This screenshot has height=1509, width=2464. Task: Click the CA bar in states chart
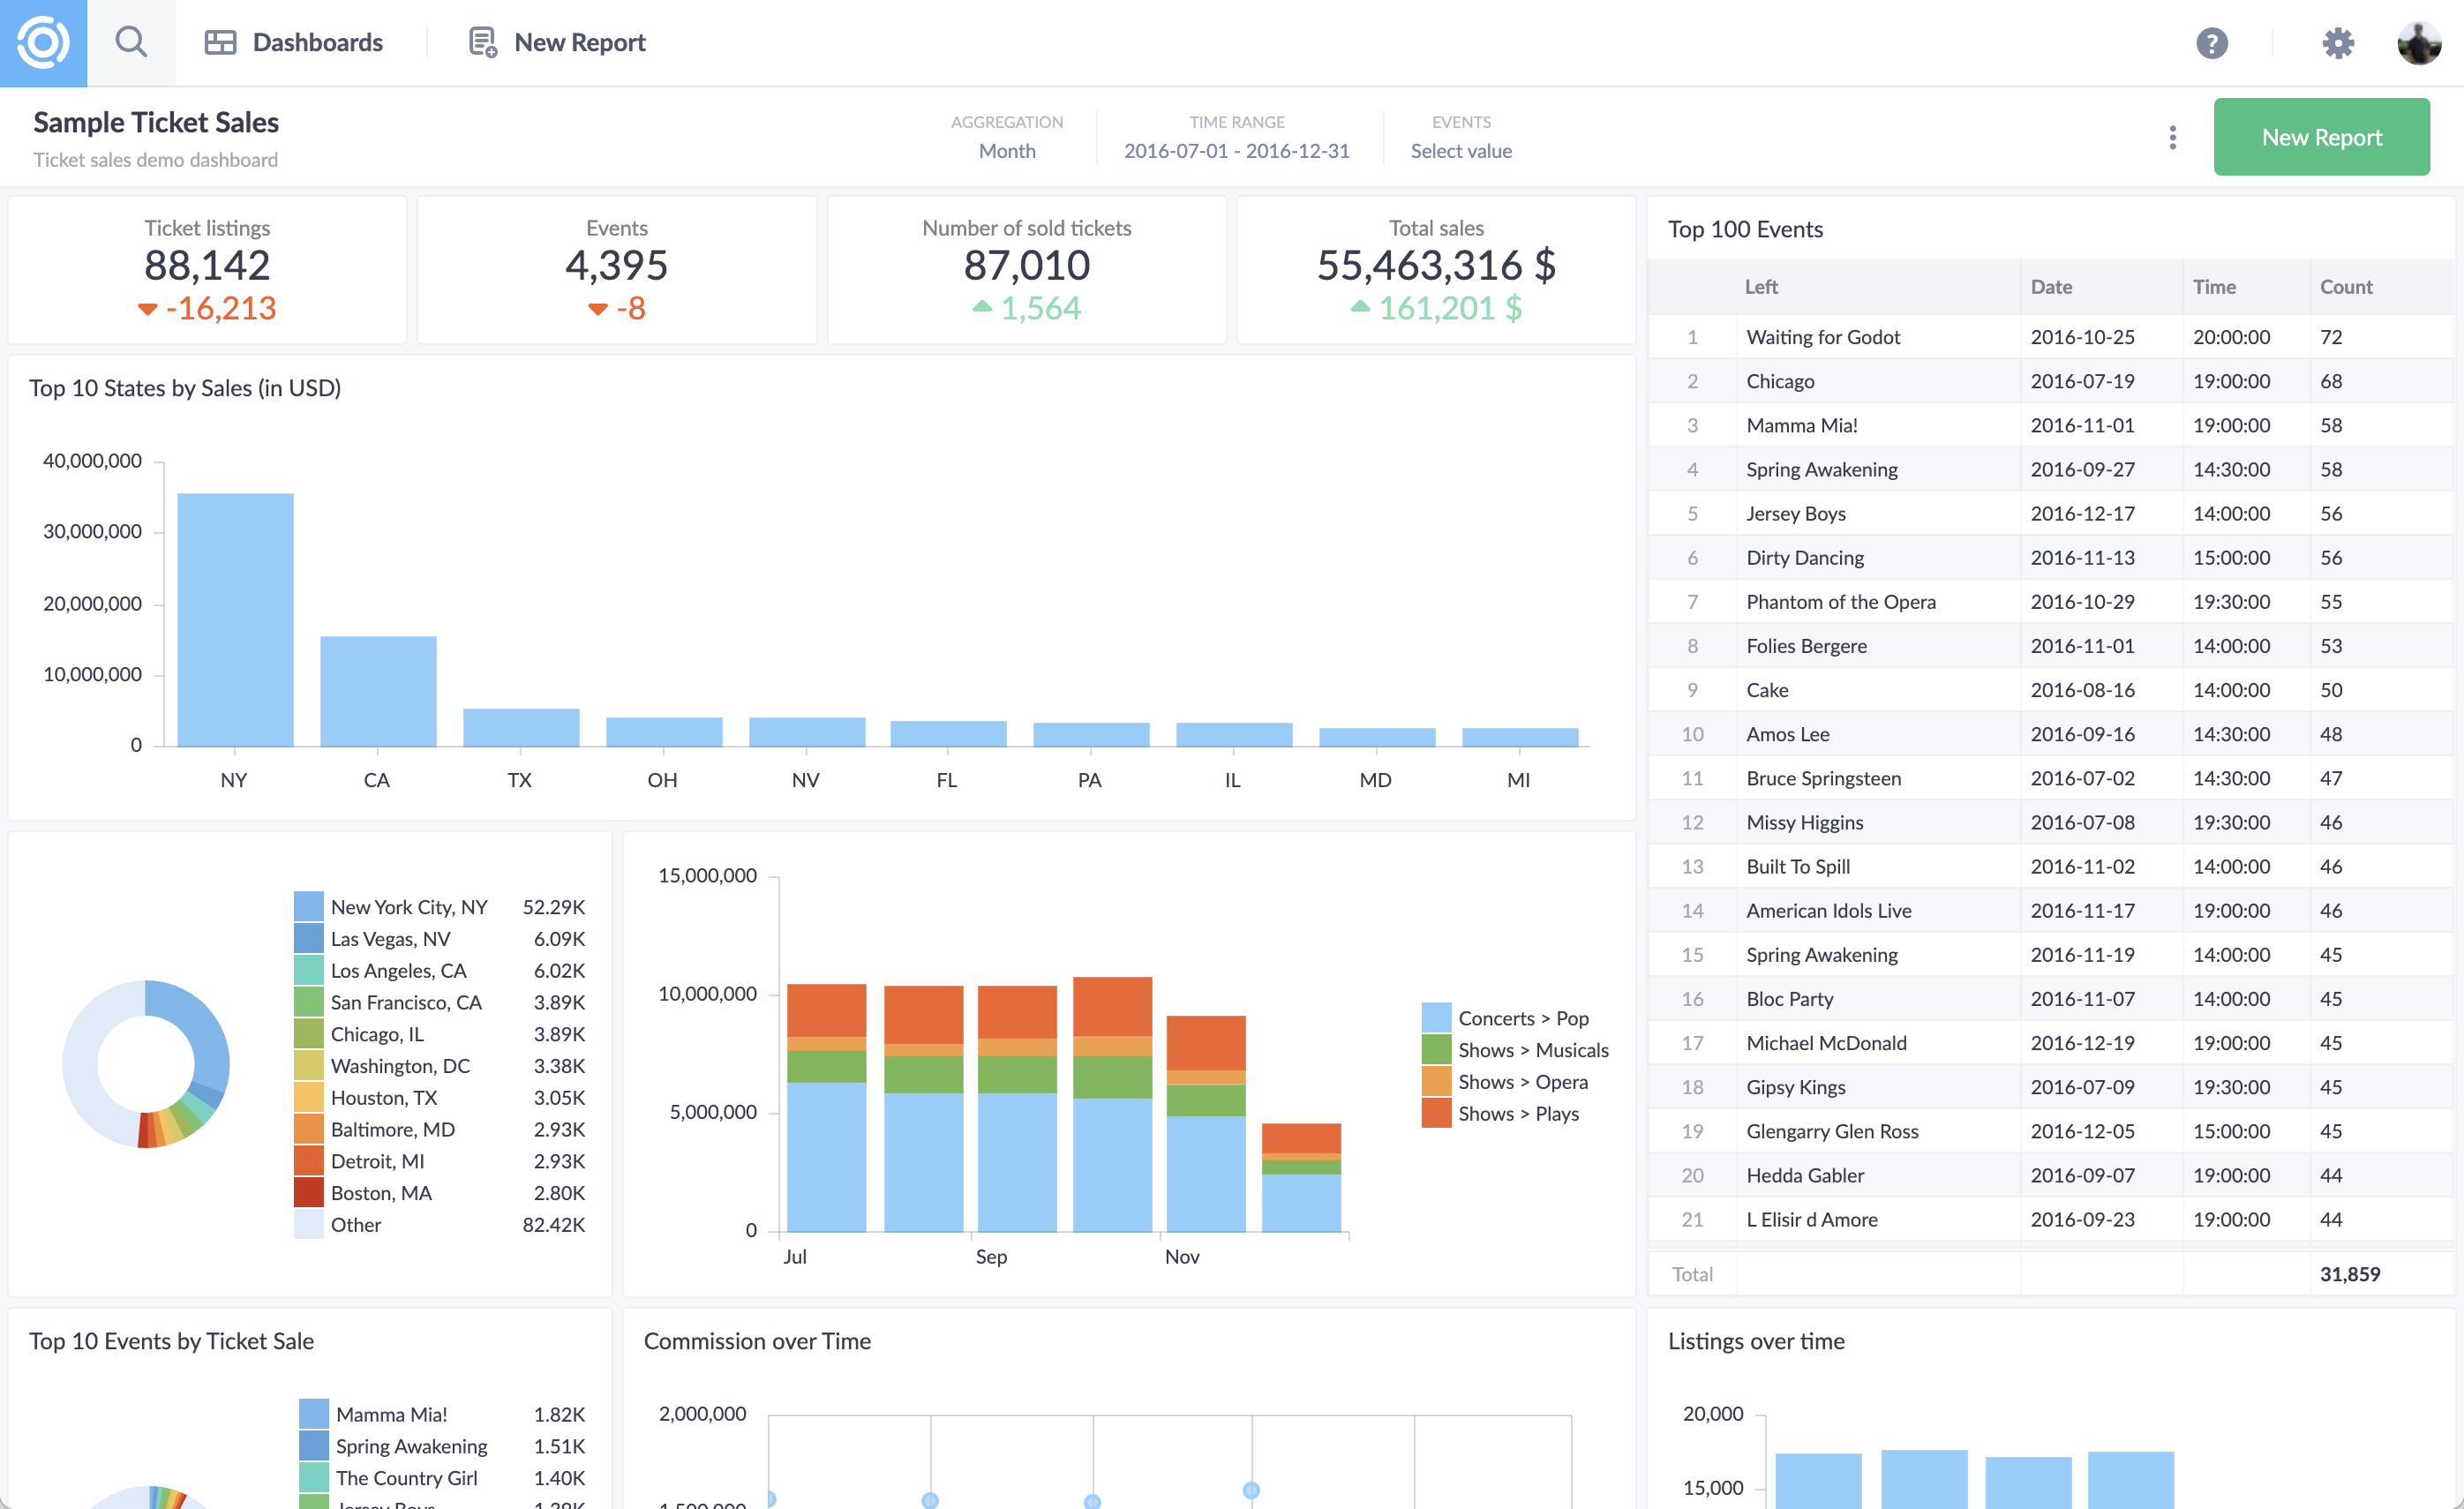[378, 691]
